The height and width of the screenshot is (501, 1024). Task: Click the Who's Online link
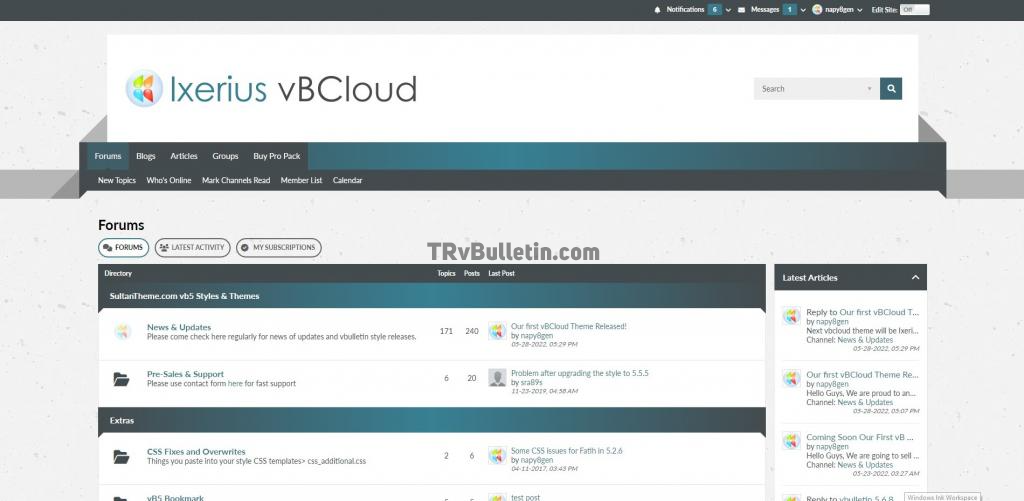point(169,181)
